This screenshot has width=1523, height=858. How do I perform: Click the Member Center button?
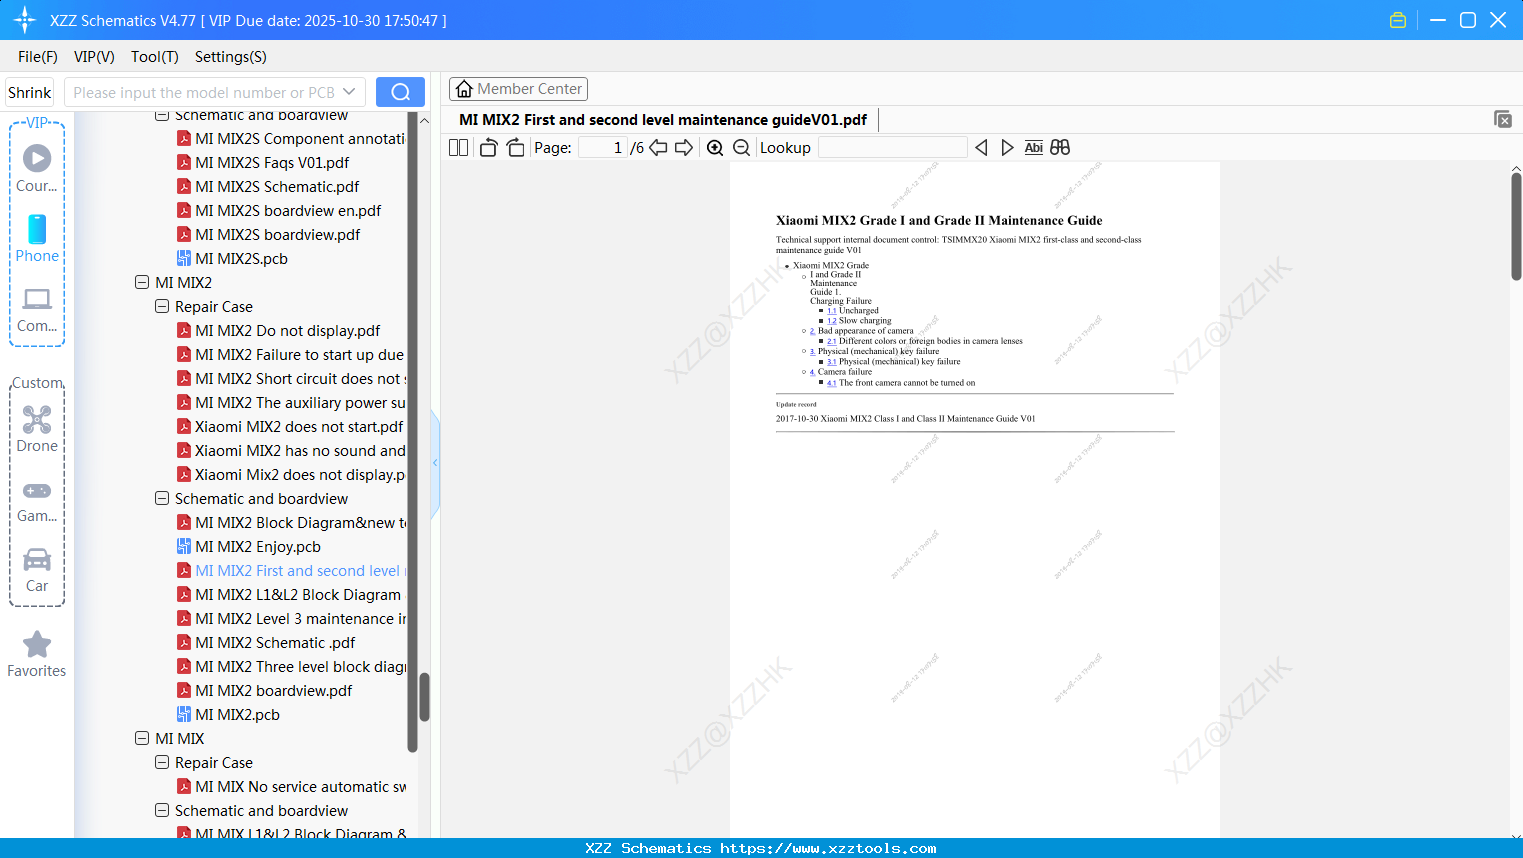point(518,89)
